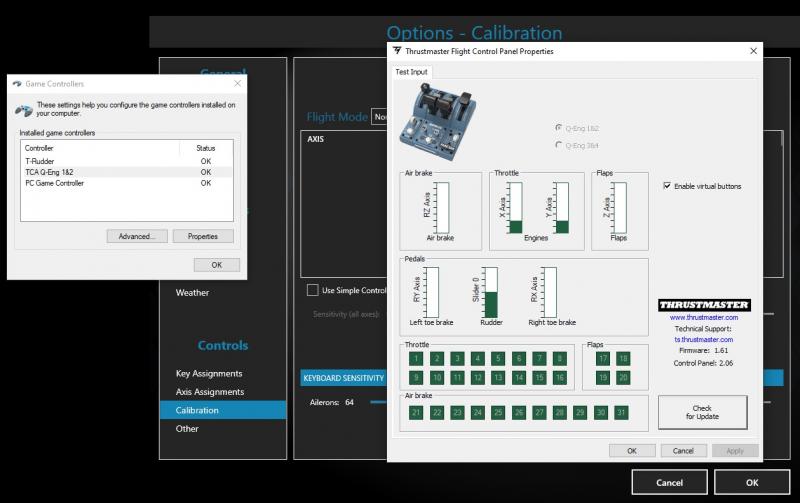Click the throttle quadrant device image
Image resolution: width=800 pixels, height=503 pixels.
[437, 121]
